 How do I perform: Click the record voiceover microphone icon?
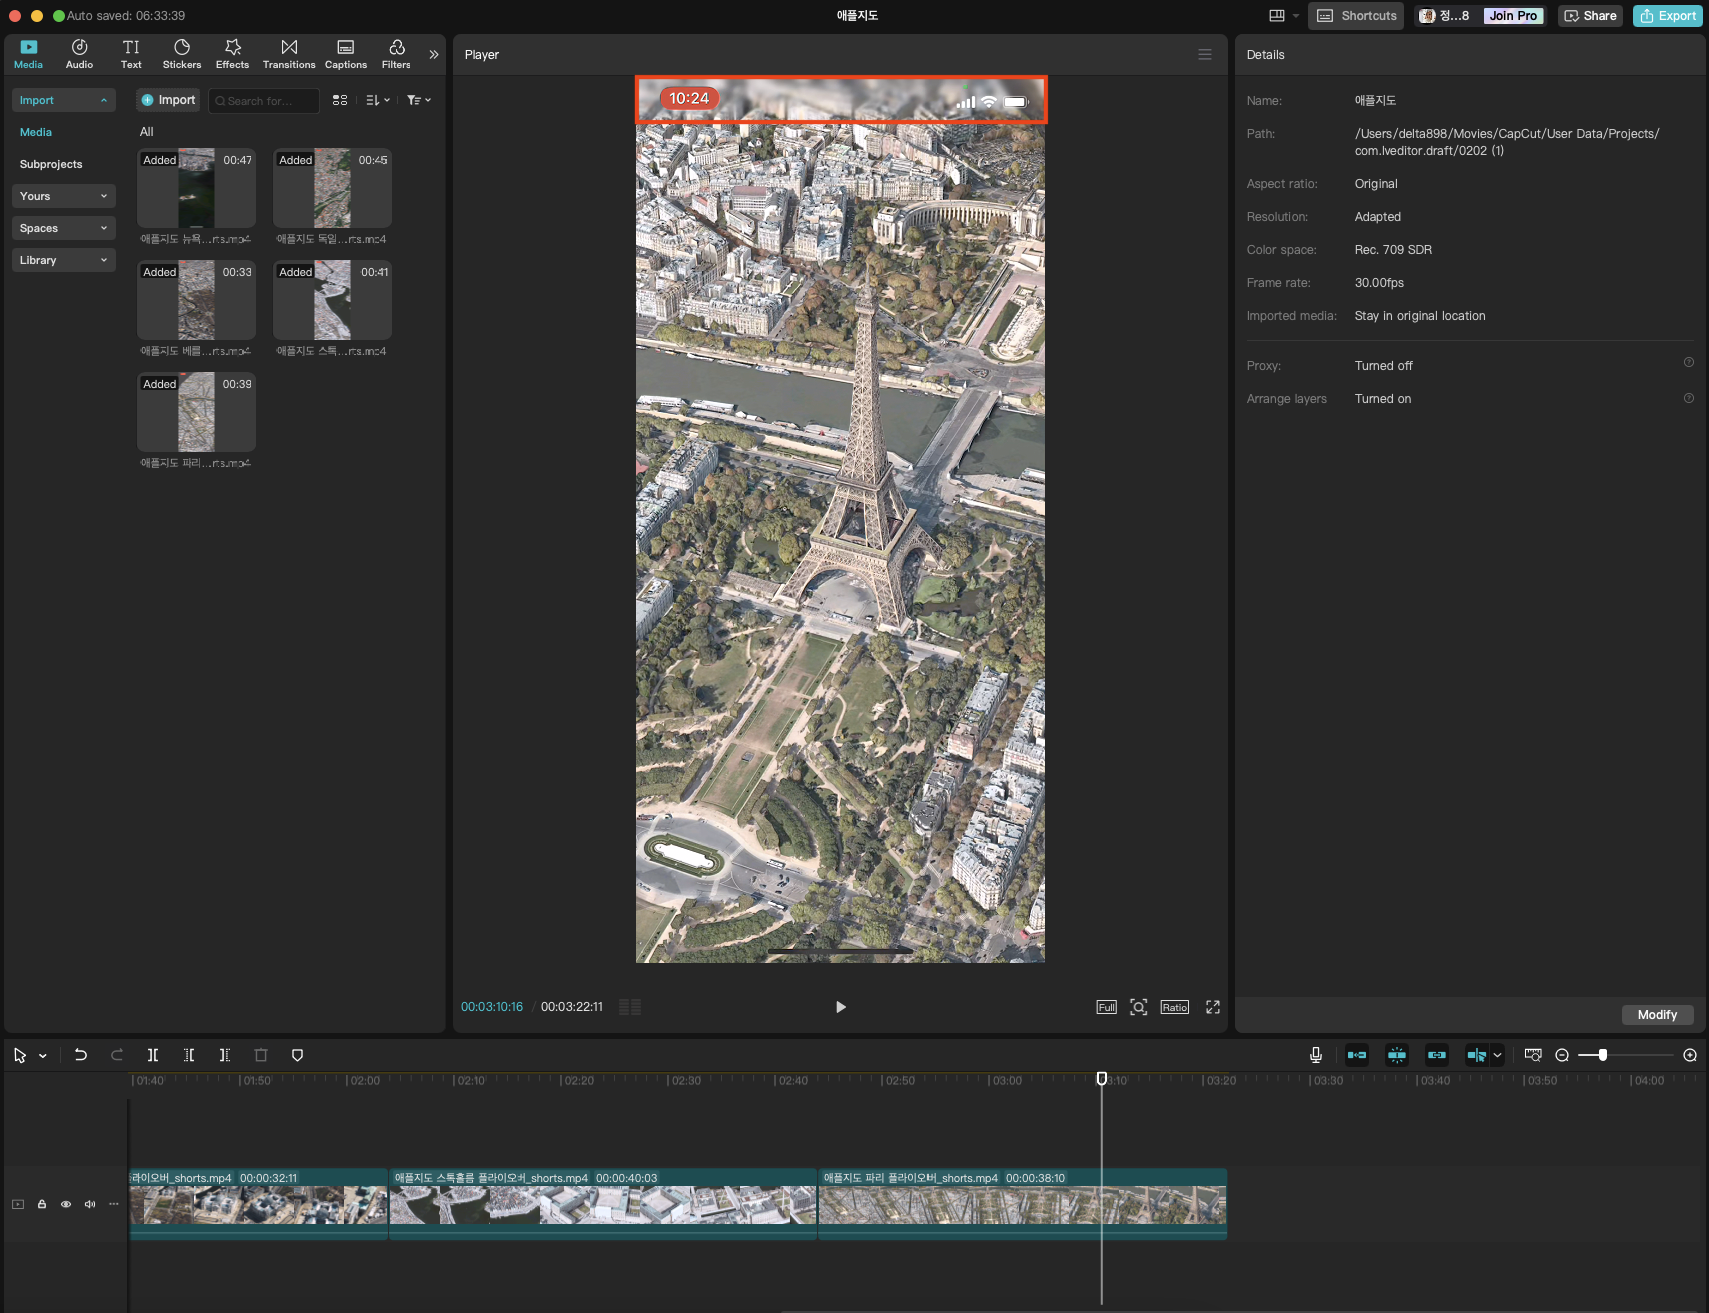point(1316,1055)
